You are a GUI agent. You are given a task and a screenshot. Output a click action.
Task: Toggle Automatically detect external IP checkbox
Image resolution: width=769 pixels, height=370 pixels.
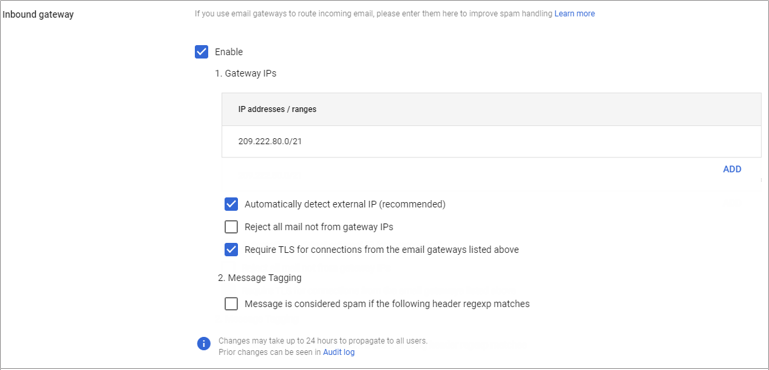(x=231, y=204)
